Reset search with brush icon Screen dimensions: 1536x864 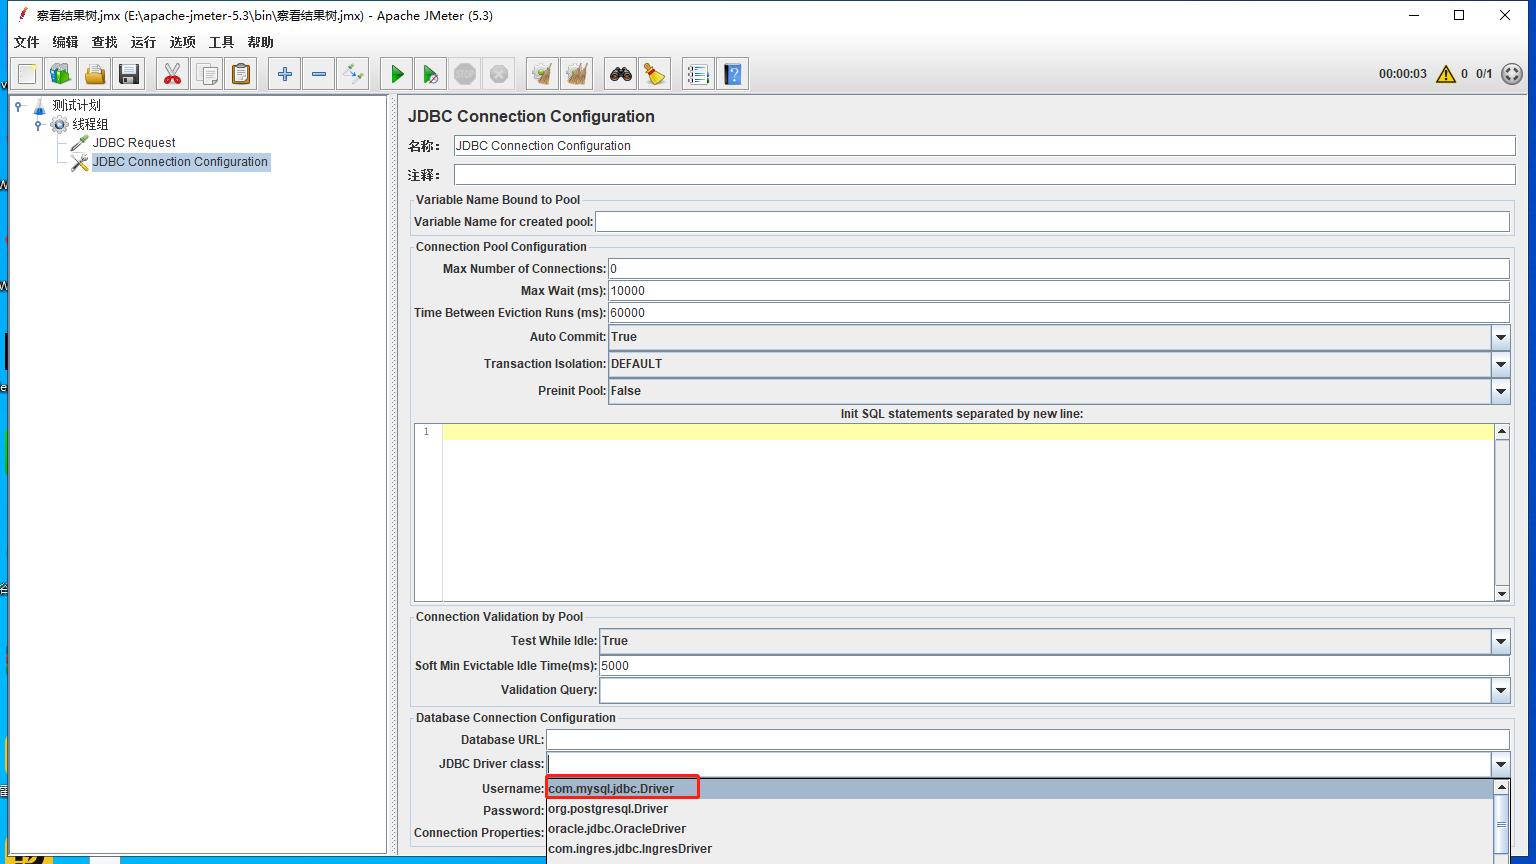tap(655, 74)
